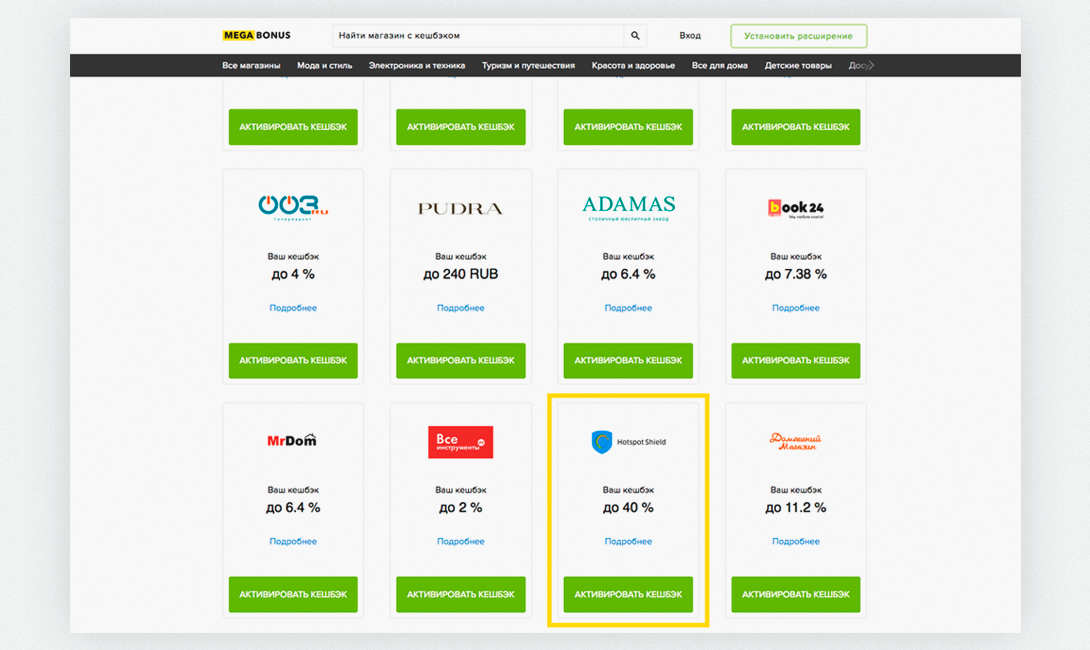Viewport: 1090px width, 650px height.
Task: Click Подробнее under MrDom
Action: (293, 542)
